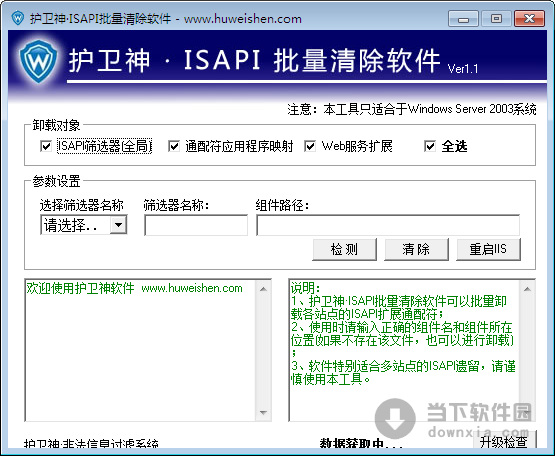Maximize the window
The height and width of the screenshot is (456, 555).
[496, 18]
